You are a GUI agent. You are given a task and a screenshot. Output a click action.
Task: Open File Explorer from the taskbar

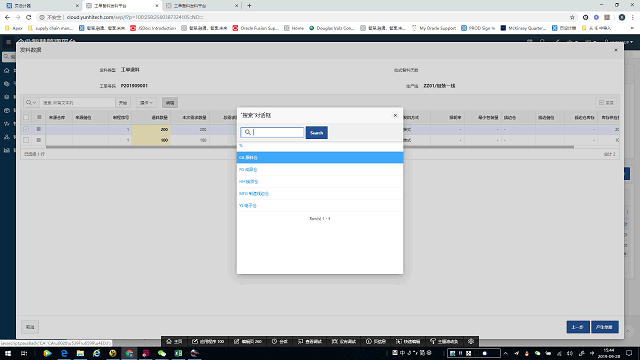[80, 353]
